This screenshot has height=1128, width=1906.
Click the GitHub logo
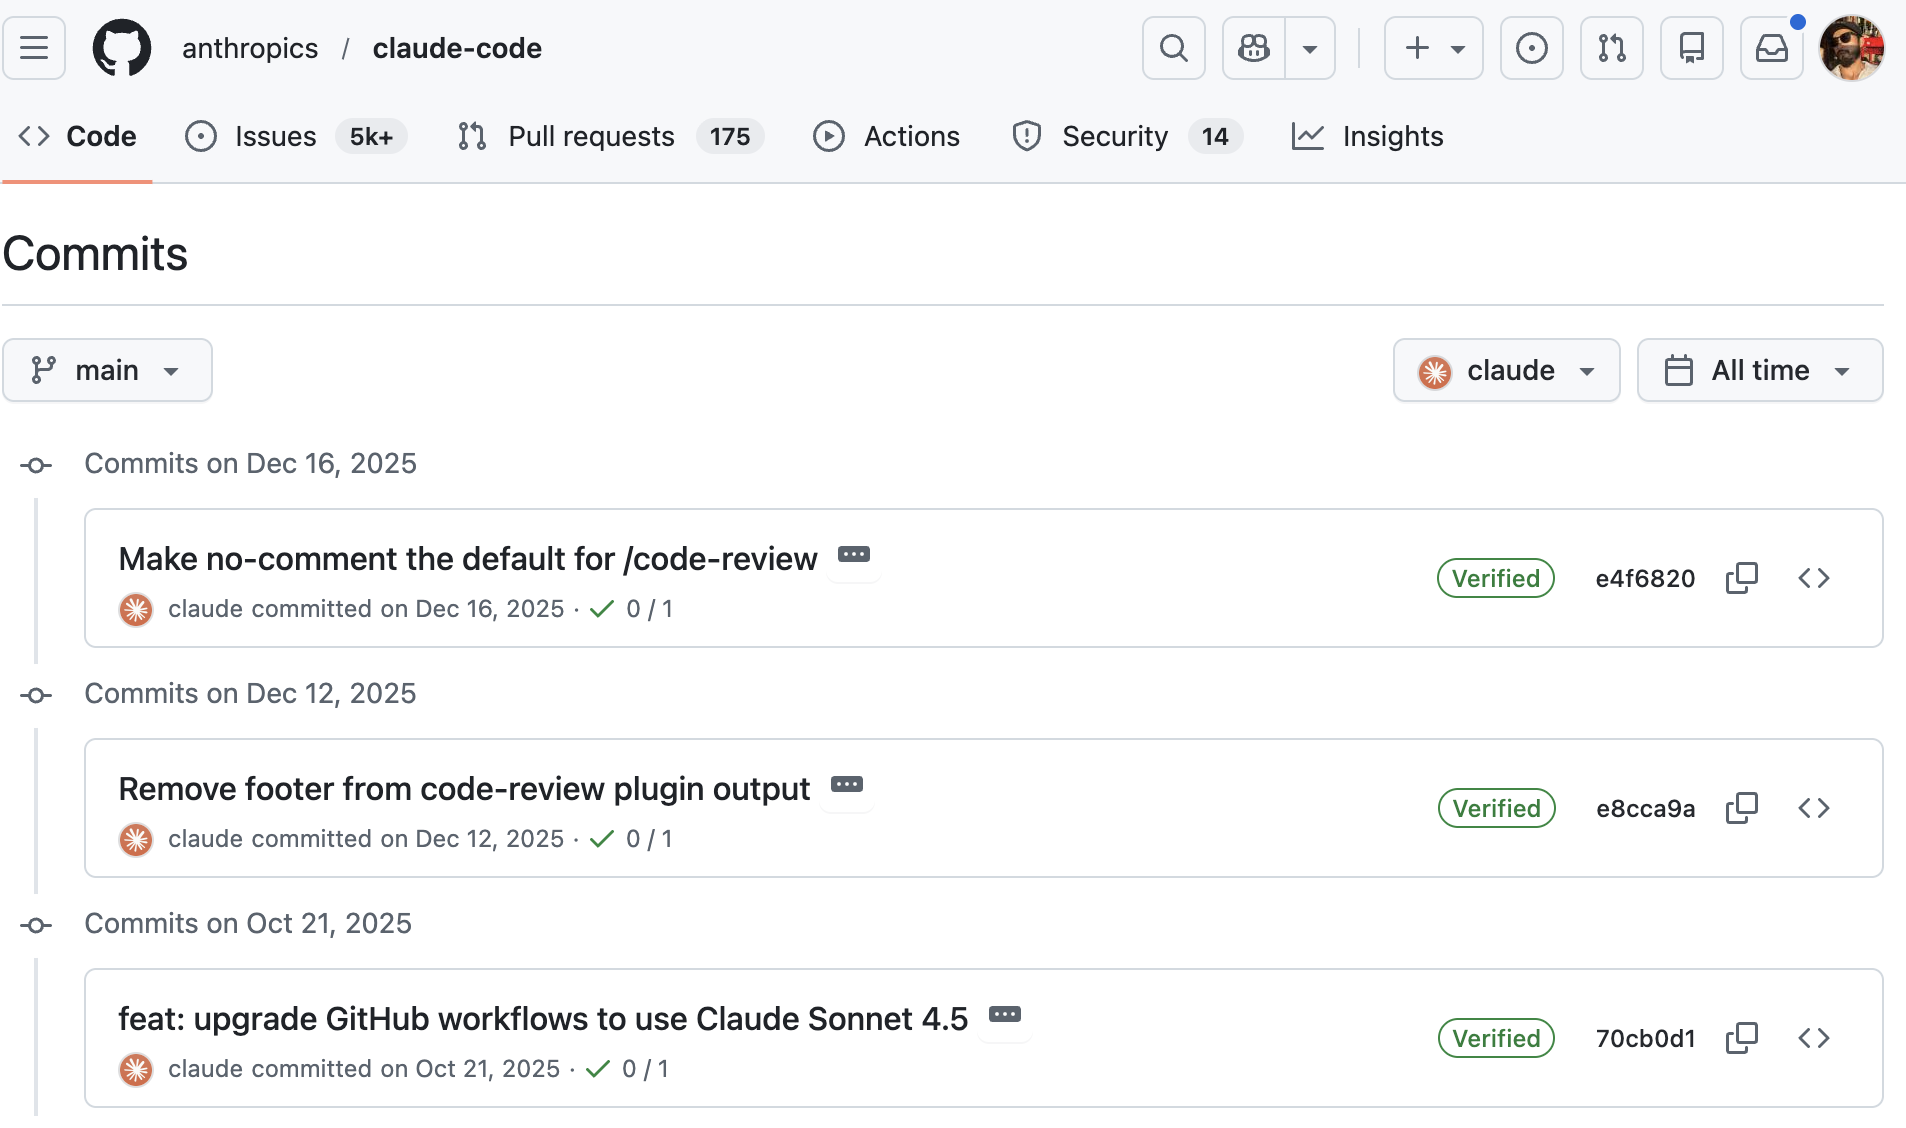(x=122, y=48)
